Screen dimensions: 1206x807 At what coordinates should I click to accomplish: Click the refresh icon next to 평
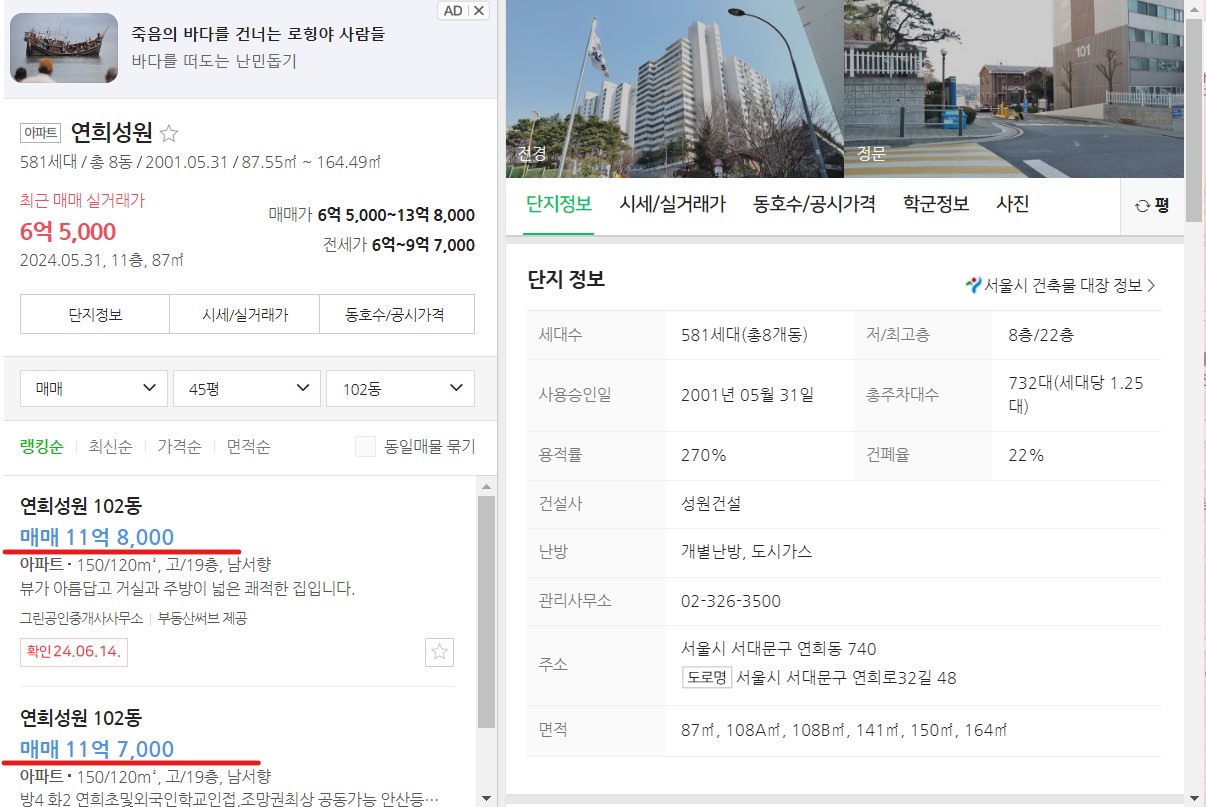(1142, 206)
